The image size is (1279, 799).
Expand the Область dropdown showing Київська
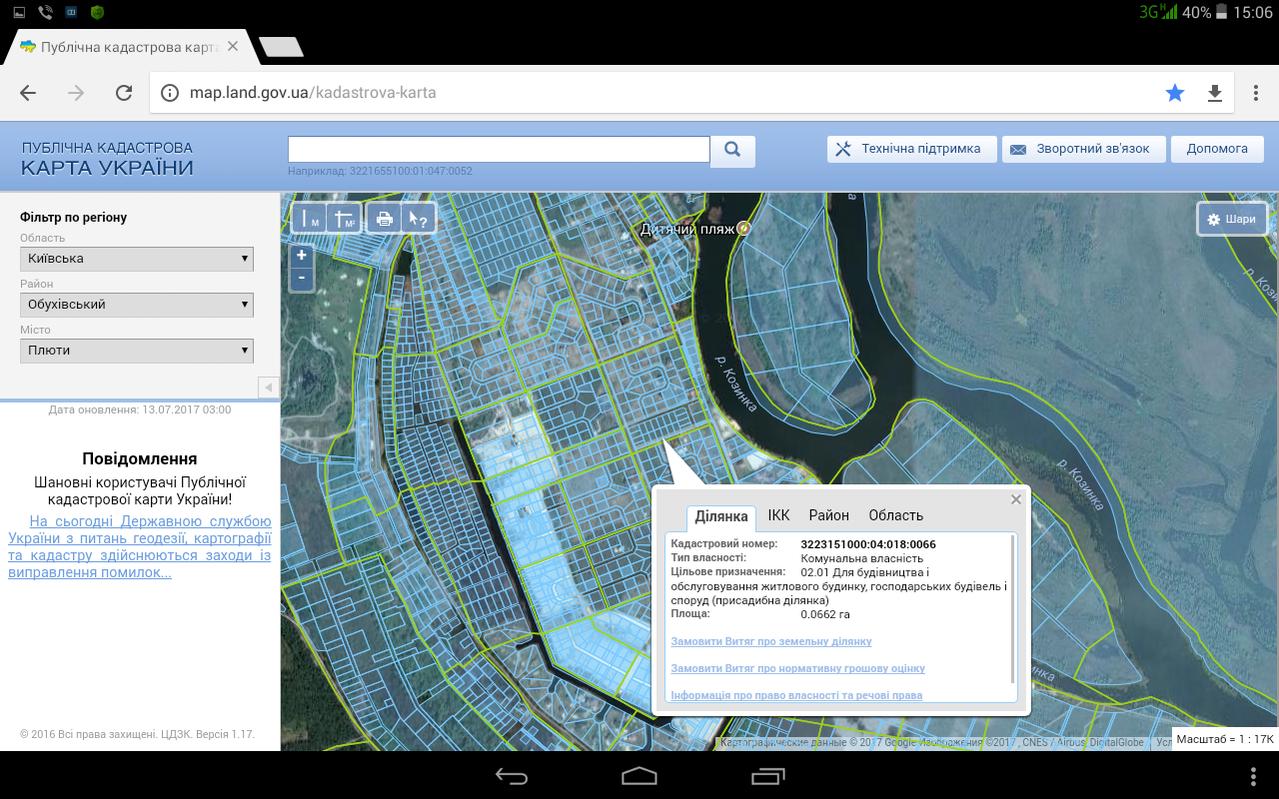coord(137,259)
